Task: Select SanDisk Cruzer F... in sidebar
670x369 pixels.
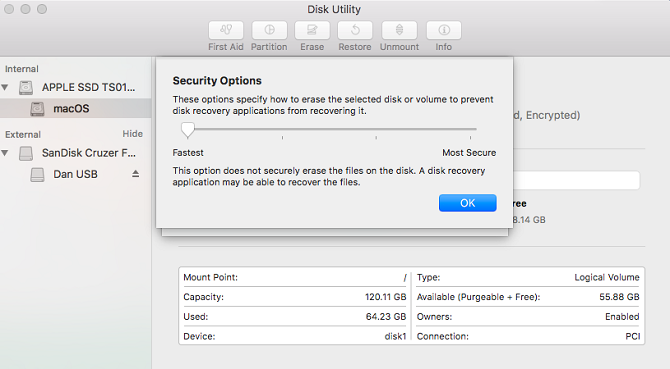Action: click(75, 153)
